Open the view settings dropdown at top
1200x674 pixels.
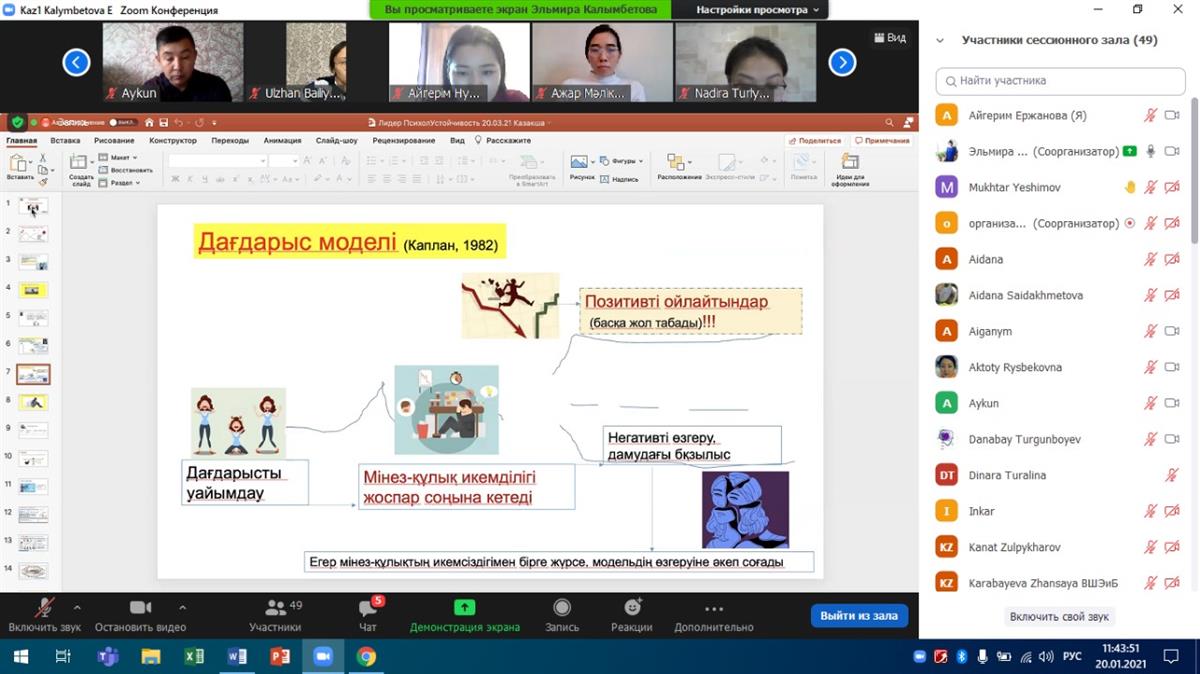(758, 10)
